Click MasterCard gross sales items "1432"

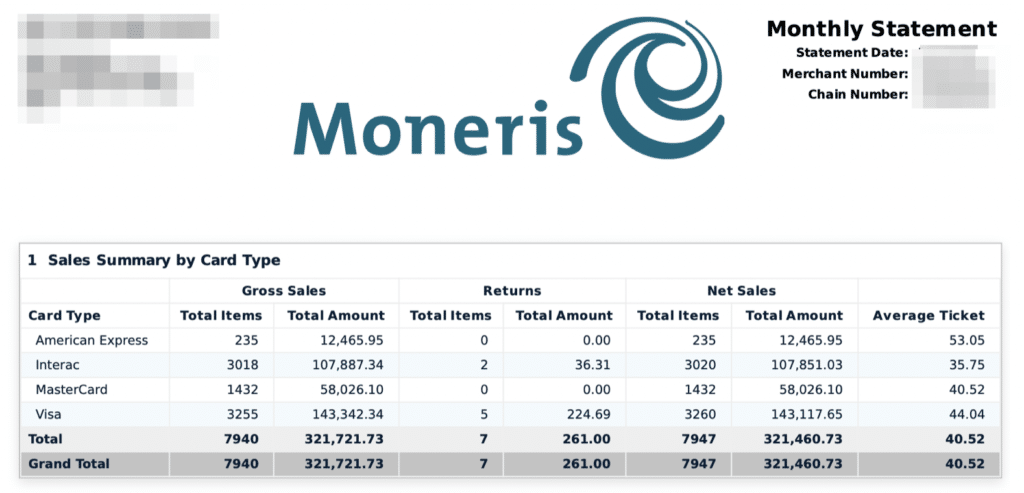click(x=242, y=390)
